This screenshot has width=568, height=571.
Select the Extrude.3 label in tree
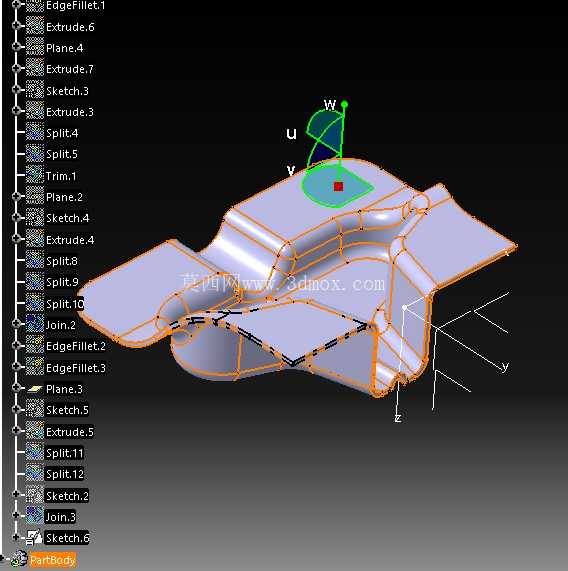[70, 112]
